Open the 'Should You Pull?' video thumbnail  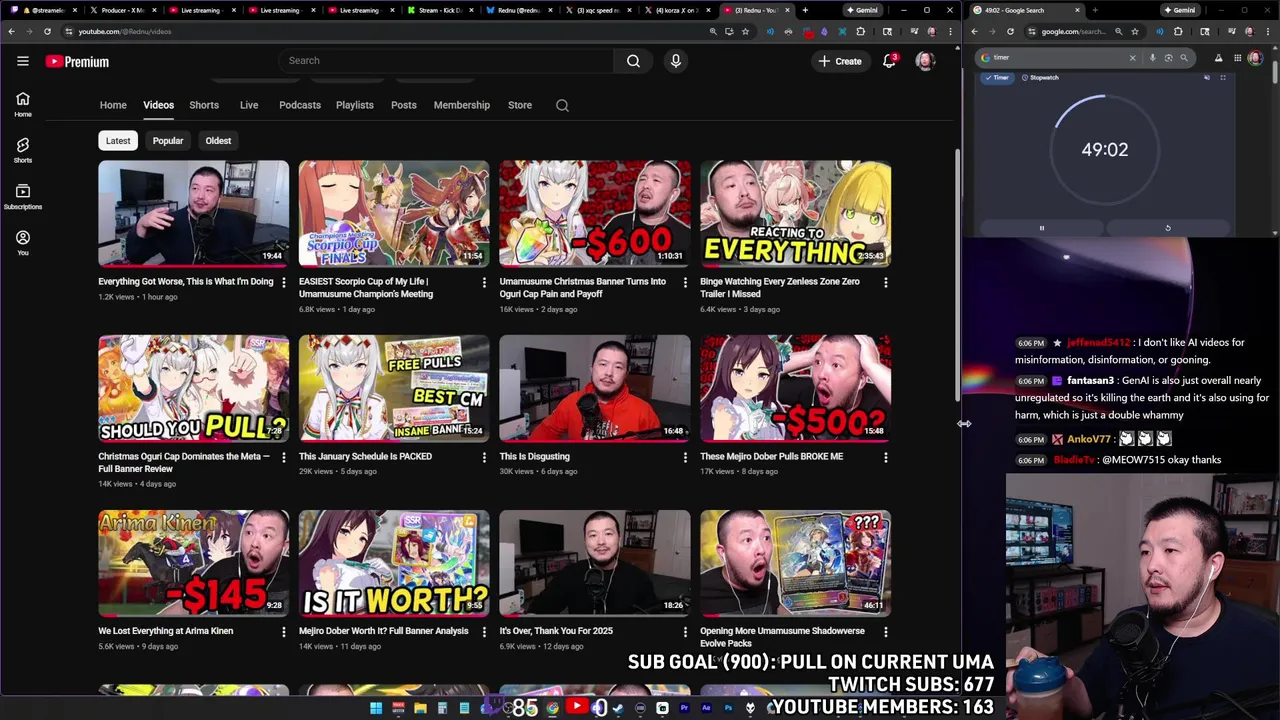[193, 388]
